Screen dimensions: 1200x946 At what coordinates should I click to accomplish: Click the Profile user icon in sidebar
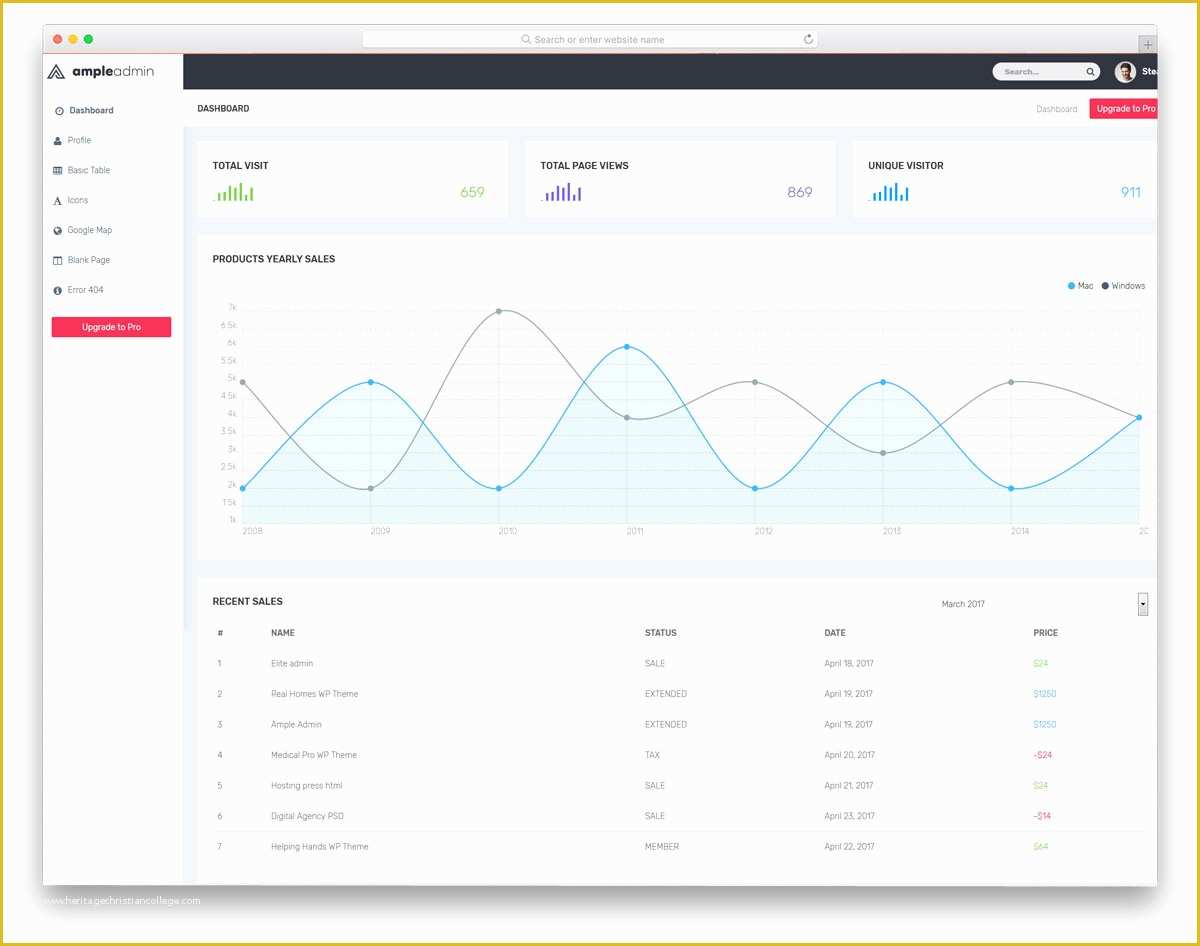(x=58, y=141)
